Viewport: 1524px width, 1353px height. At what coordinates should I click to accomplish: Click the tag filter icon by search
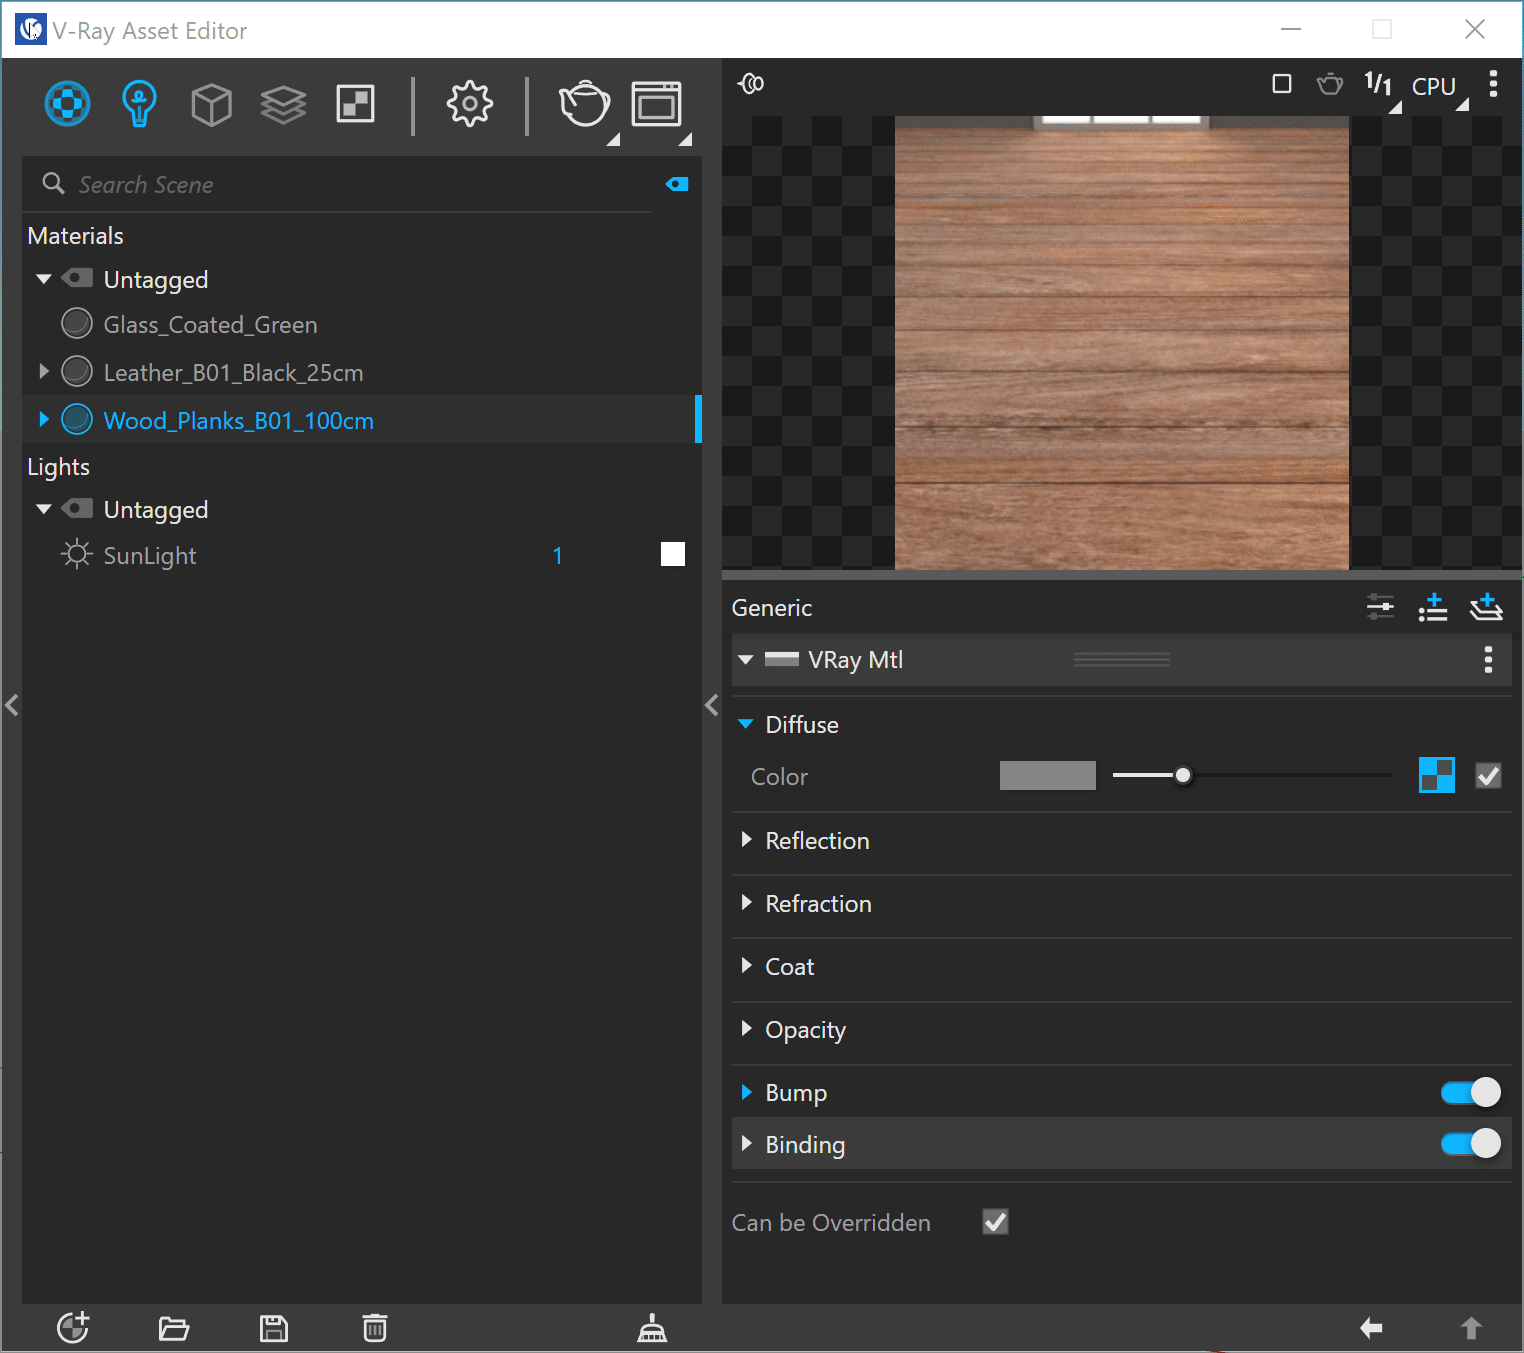677,184
